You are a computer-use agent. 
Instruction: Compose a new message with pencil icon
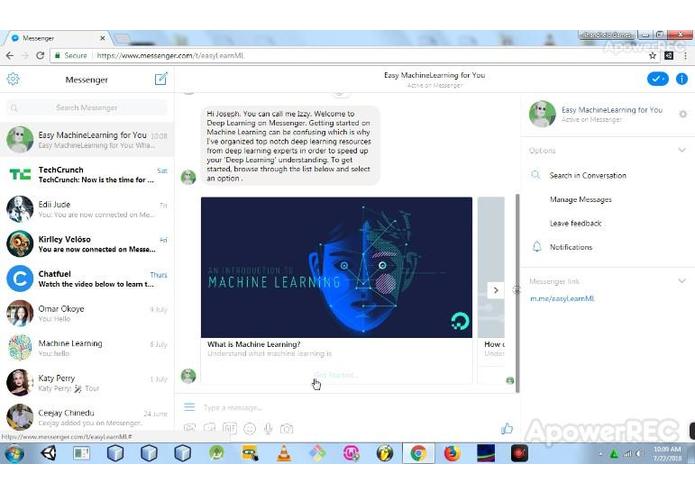click(161, 79)
